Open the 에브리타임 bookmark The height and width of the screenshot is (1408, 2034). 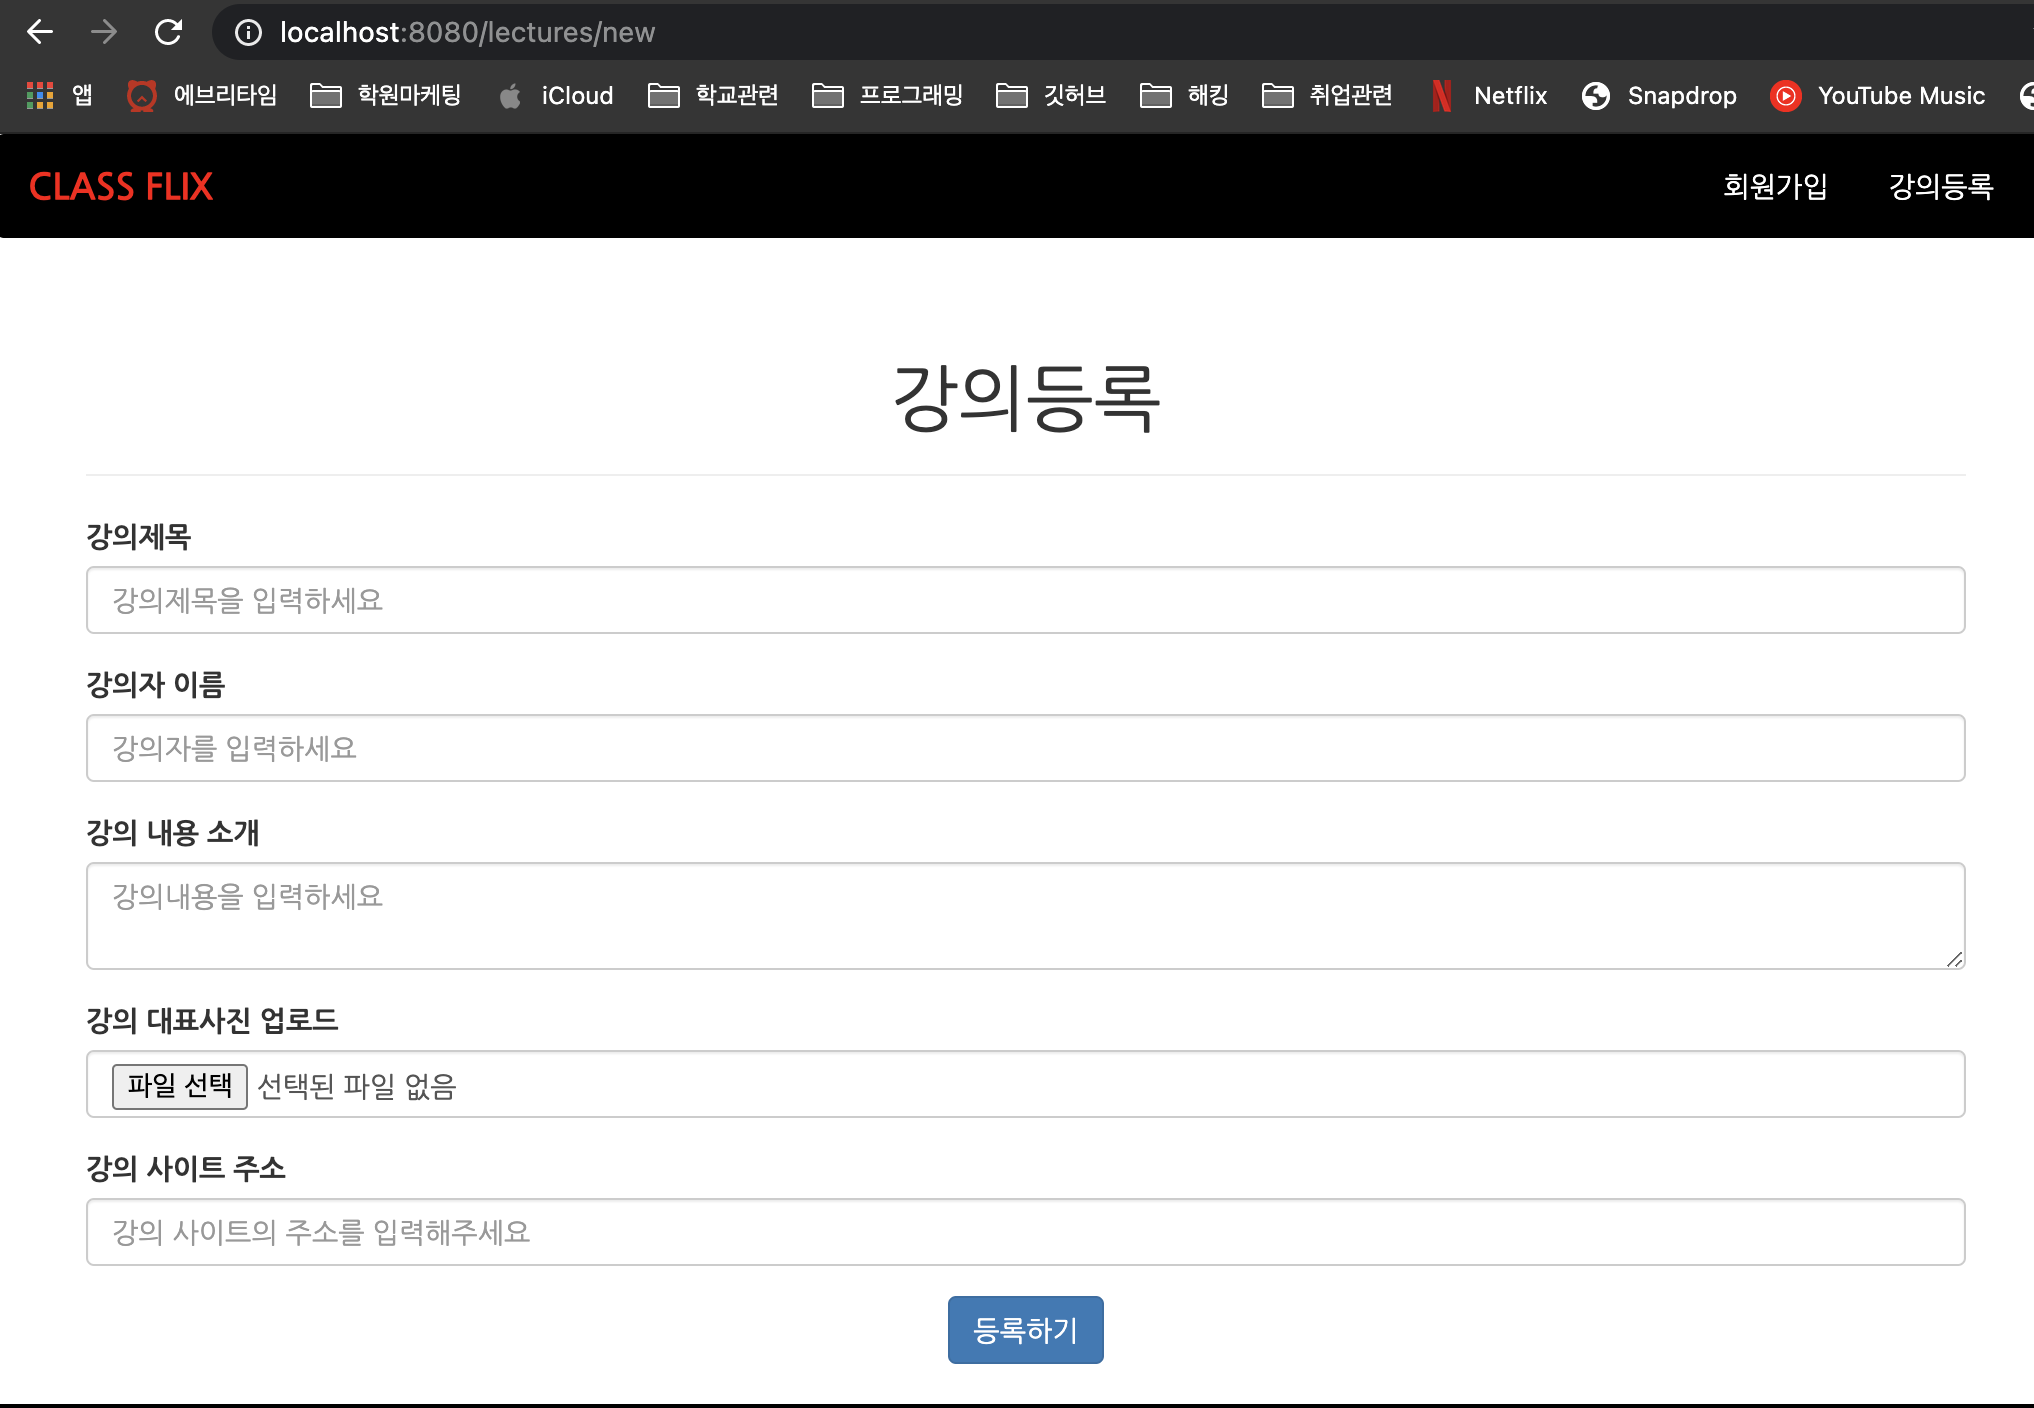point(202,96)
